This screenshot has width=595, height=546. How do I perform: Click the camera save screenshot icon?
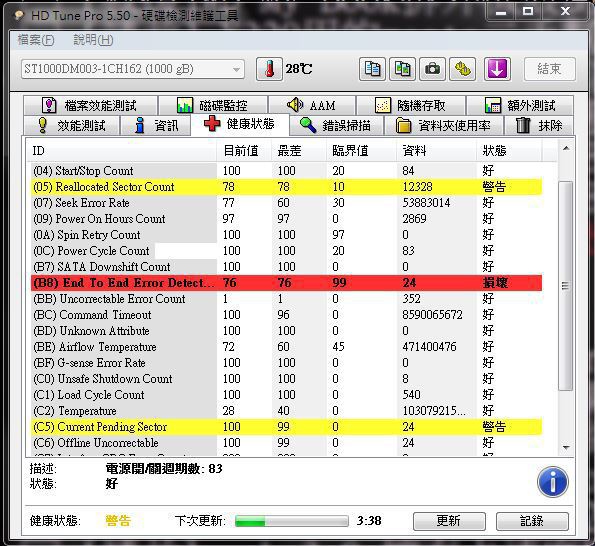point(432,69)
